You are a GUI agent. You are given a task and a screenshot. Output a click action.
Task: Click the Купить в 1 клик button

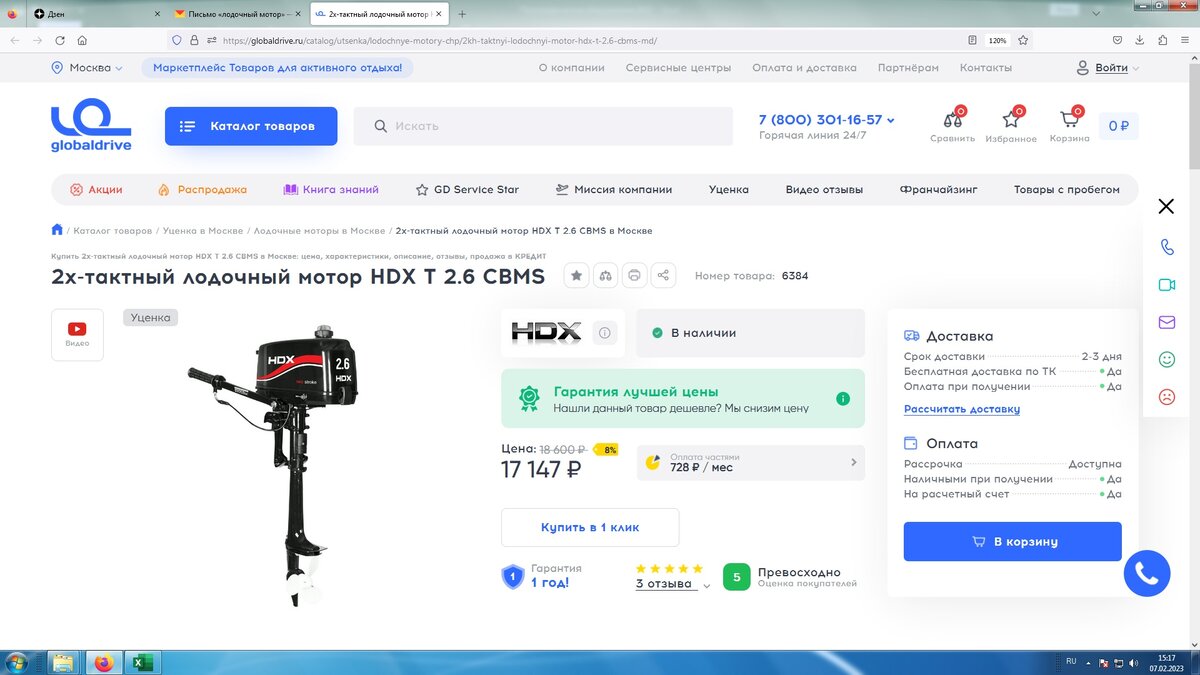pos(590,527)
